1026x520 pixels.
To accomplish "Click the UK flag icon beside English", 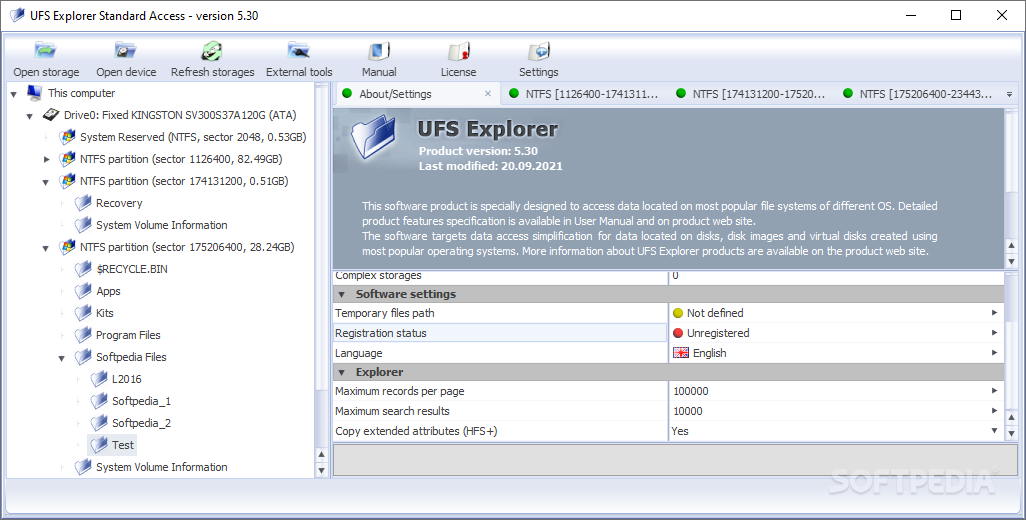I will coord(681,353).
